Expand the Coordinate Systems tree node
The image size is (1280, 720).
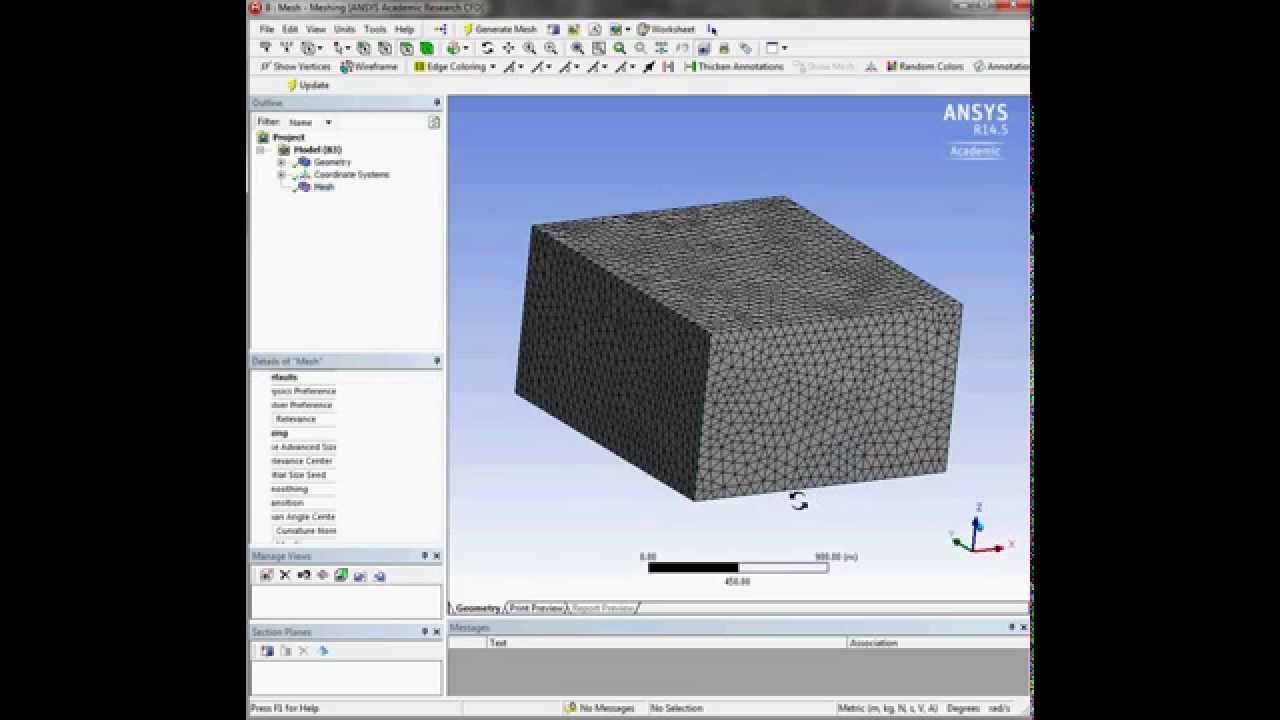281,174
